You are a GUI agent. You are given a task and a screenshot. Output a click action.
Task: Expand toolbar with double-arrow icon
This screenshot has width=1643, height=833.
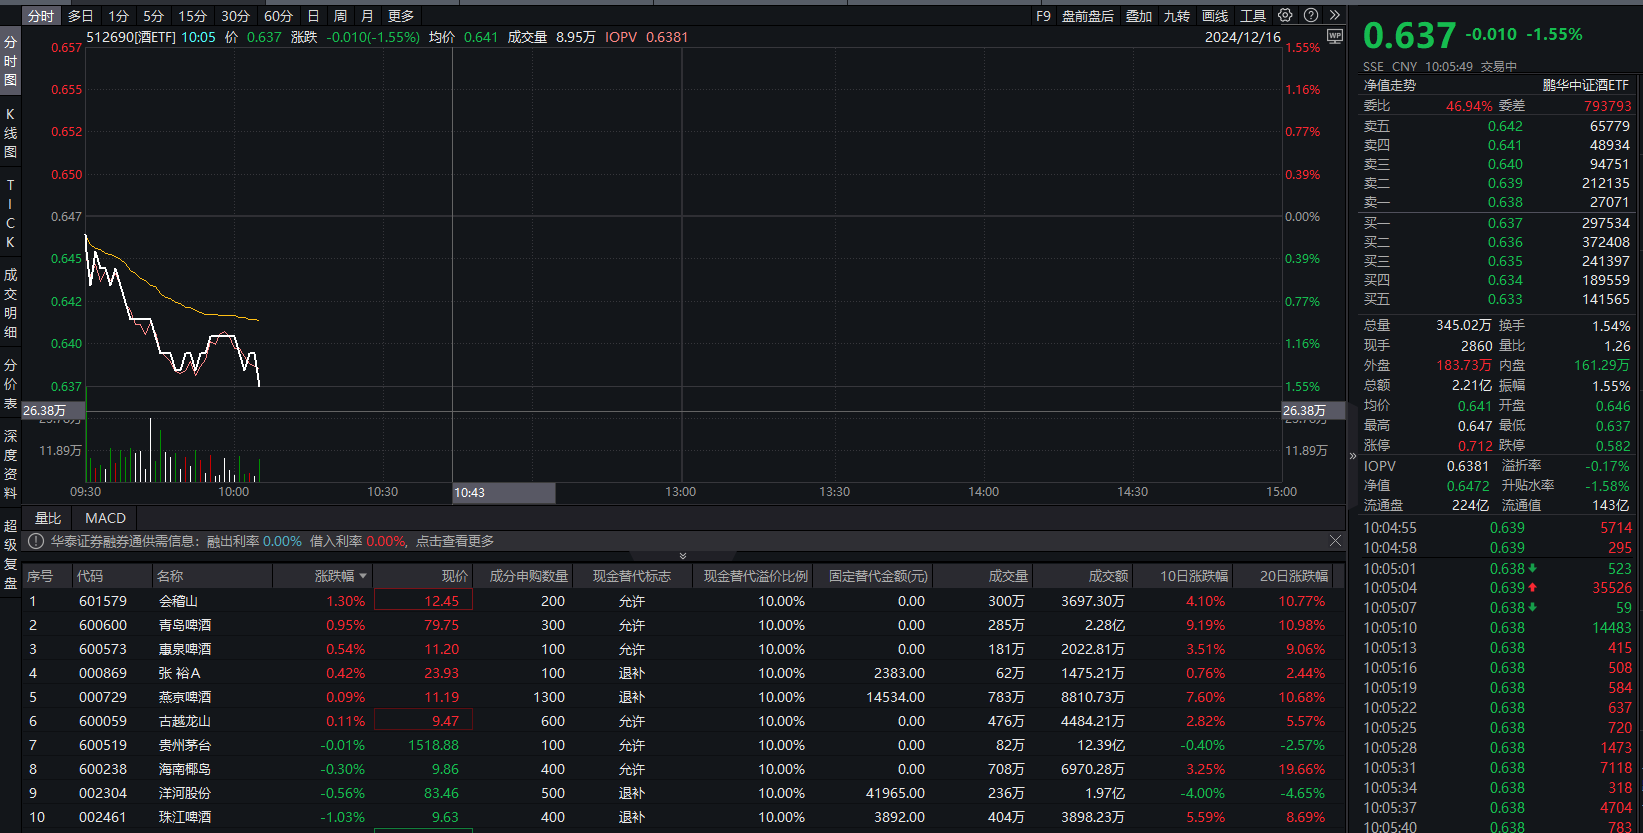pos(1334,15)
